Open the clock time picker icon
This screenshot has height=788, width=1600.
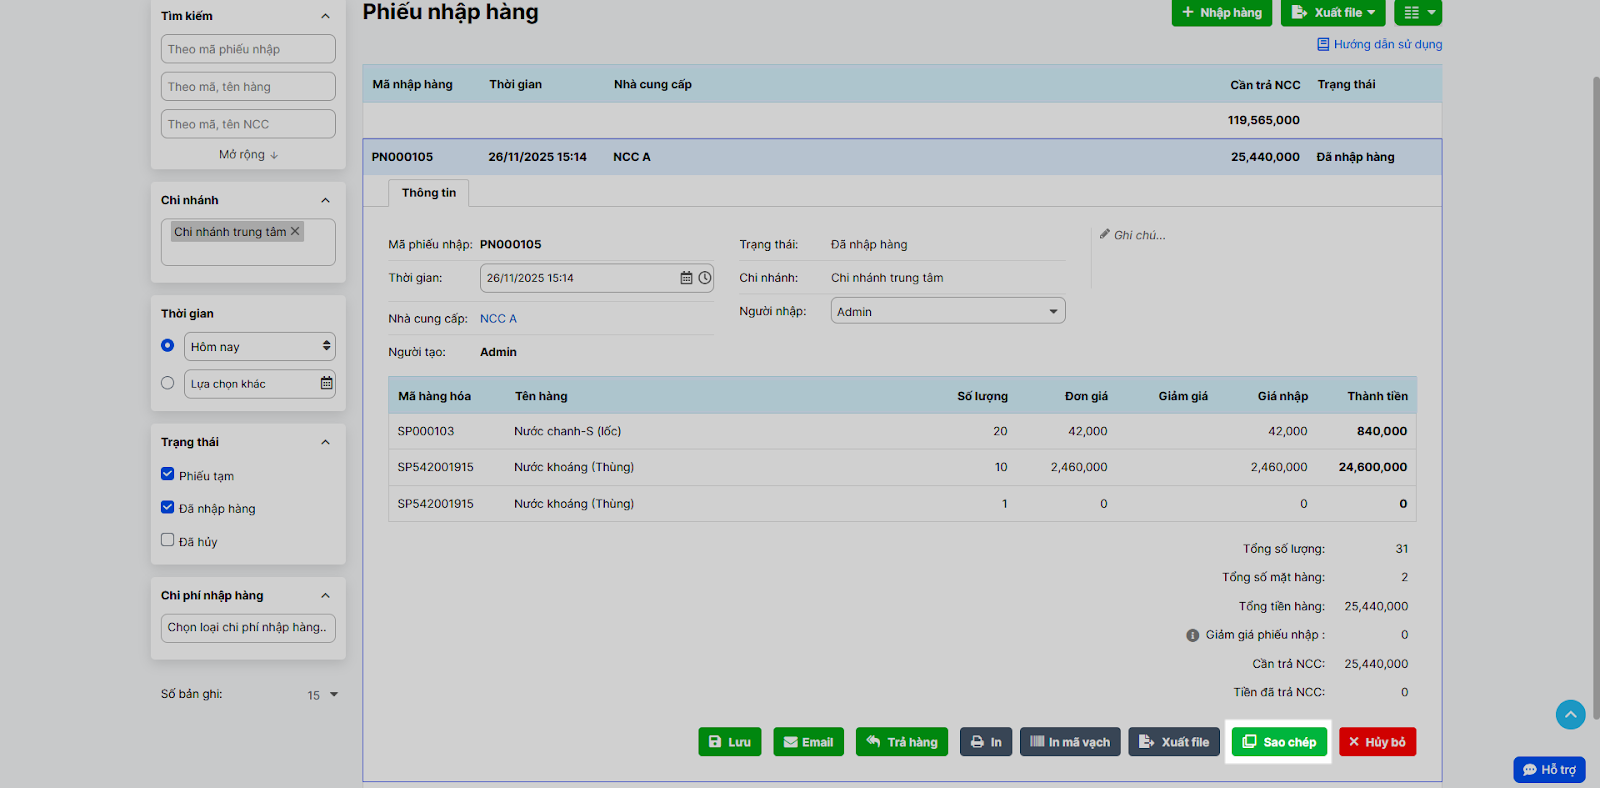[705, 278]
